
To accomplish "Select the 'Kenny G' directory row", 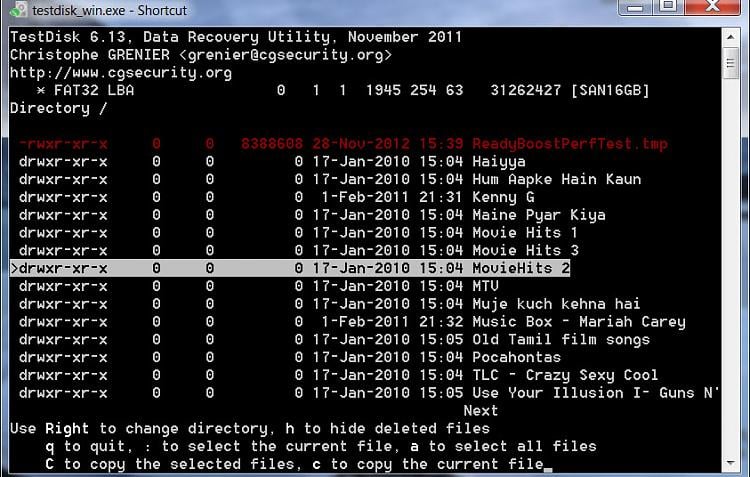I will (x=276, y=197).
